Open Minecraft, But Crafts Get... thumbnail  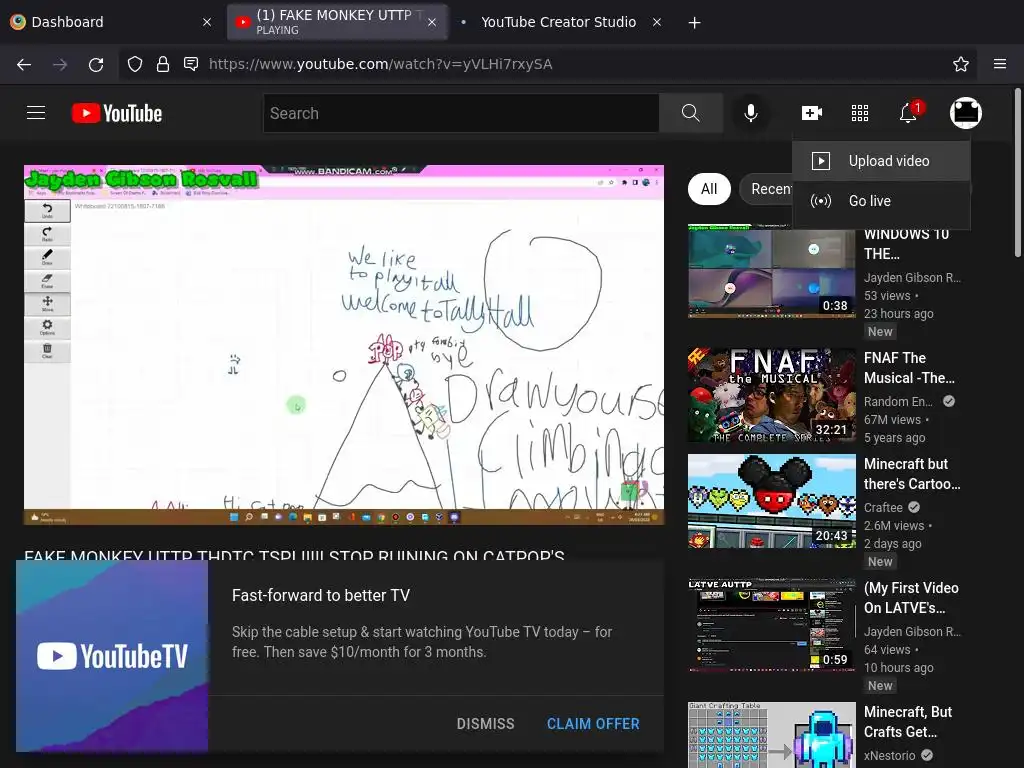click(772, 735)
